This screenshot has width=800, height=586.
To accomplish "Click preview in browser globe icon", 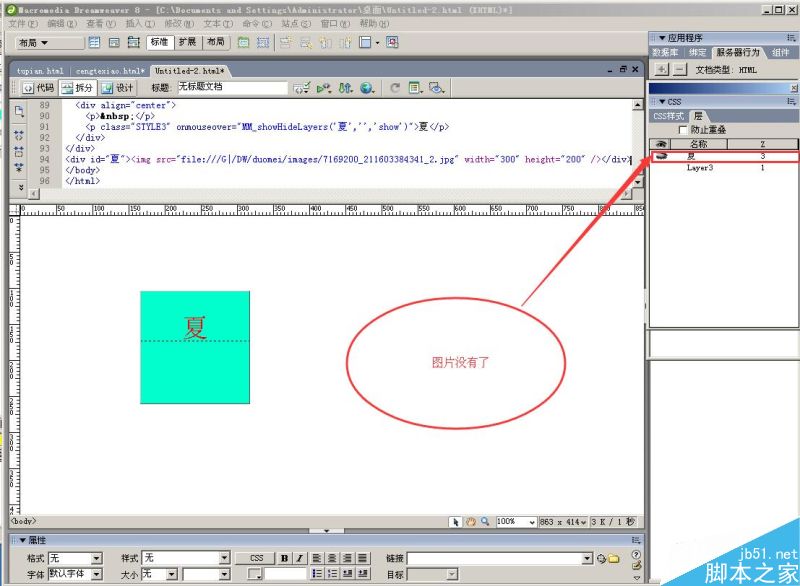I will [367, 88].
